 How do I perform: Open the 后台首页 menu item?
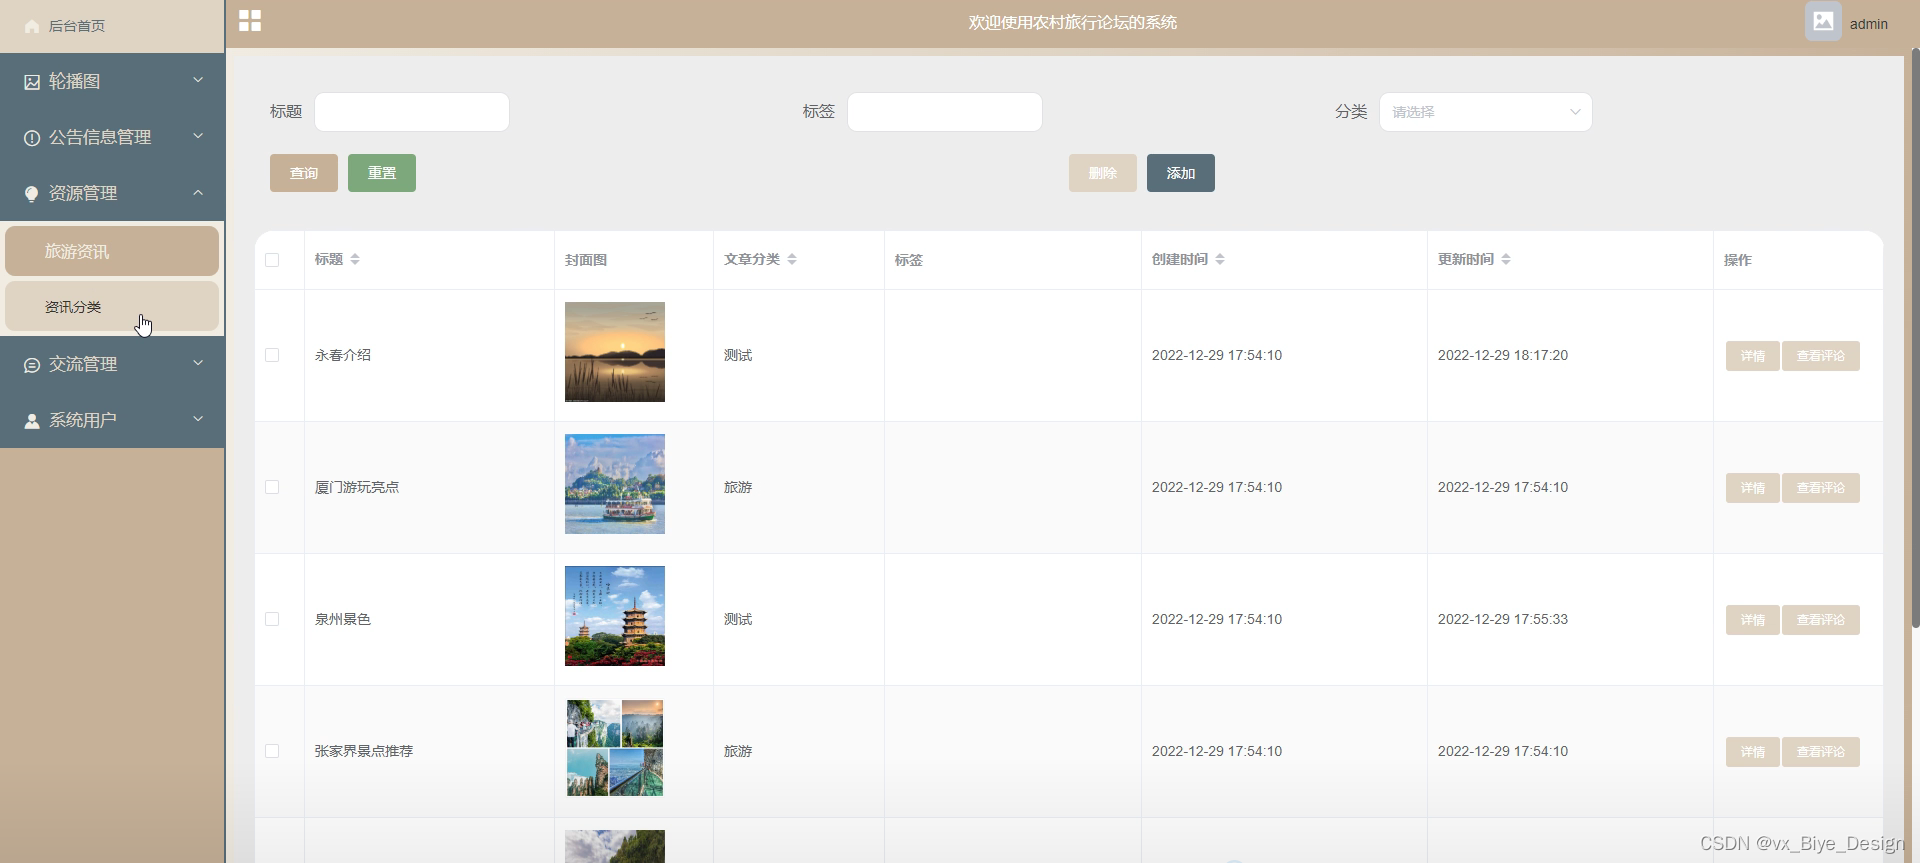(x=112, y=26)
